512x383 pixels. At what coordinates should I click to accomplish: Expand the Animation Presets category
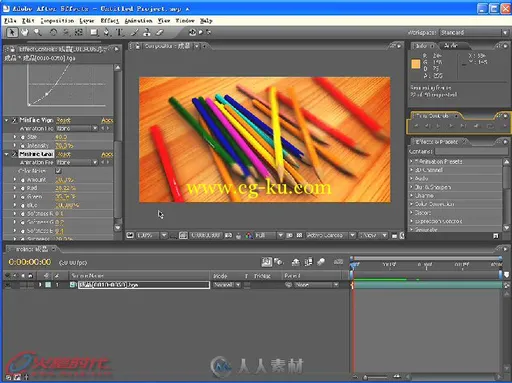click(x=411, y=161)
